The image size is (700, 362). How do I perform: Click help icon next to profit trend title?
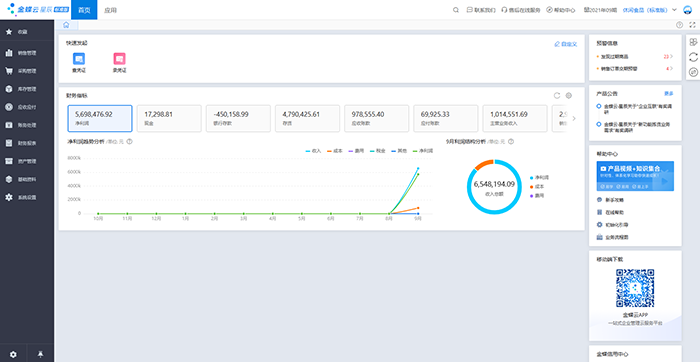129,141
